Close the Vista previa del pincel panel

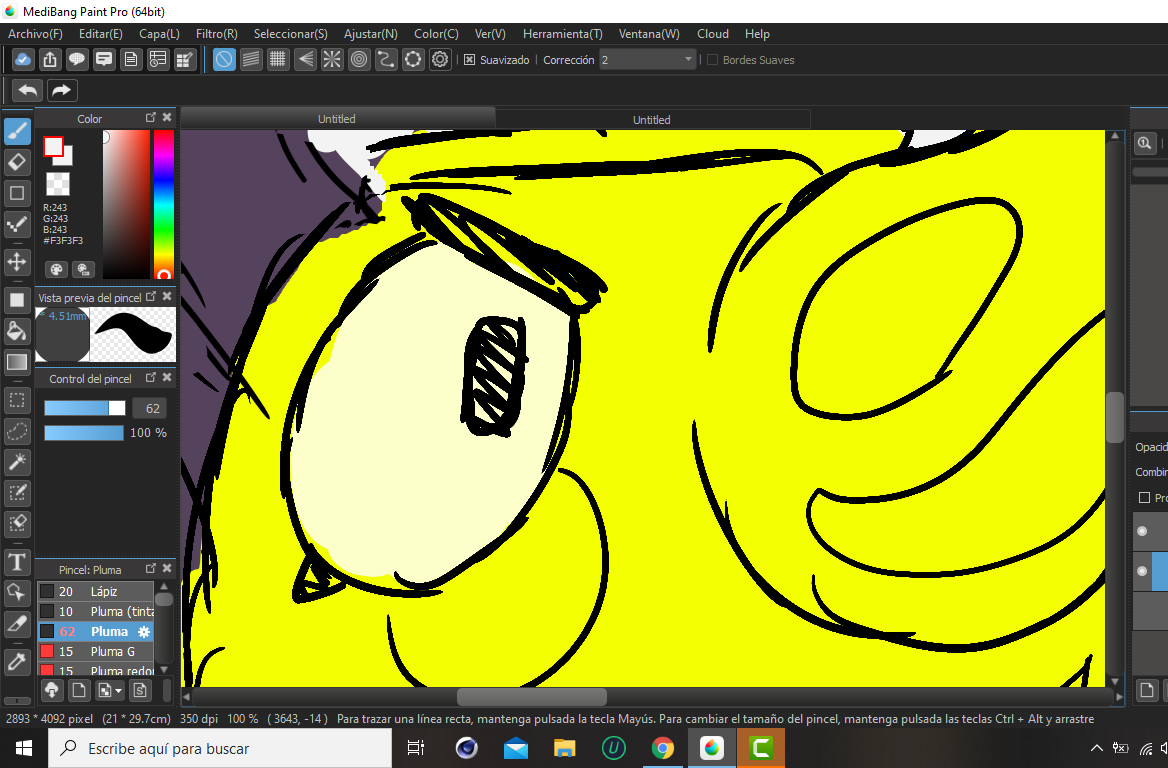167,296
